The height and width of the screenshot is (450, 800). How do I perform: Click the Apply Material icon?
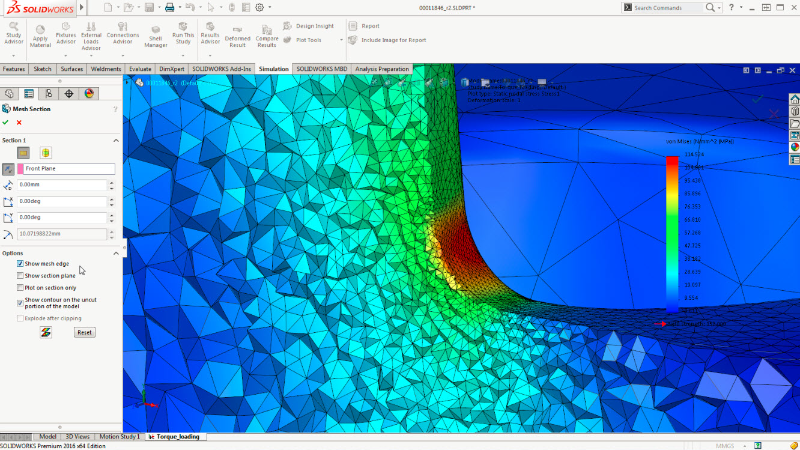click(x=40, y=31)
